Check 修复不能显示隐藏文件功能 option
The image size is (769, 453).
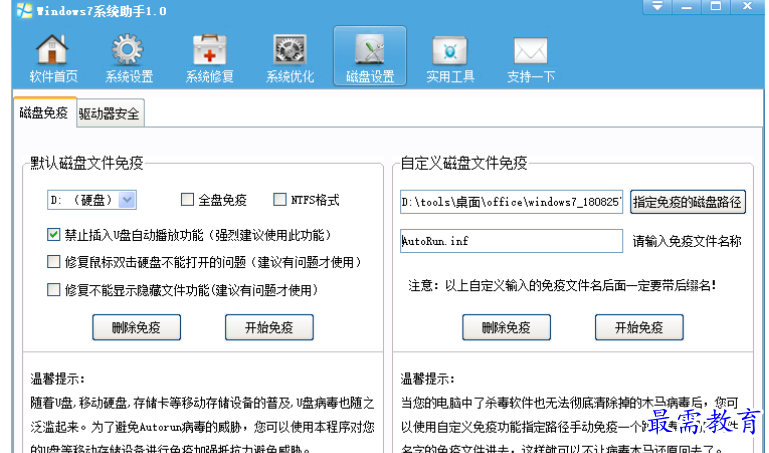(53, 290)
